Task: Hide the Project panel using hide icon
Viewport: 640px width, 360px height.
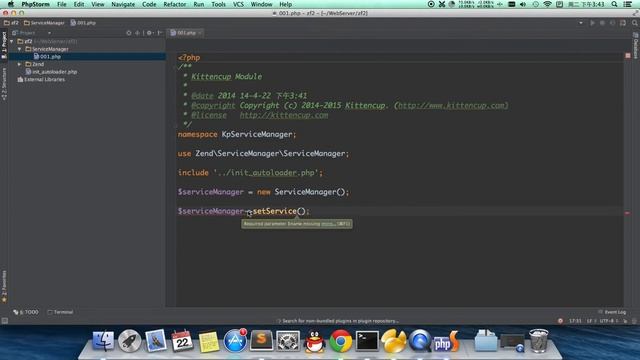Action: coord(160,33)
